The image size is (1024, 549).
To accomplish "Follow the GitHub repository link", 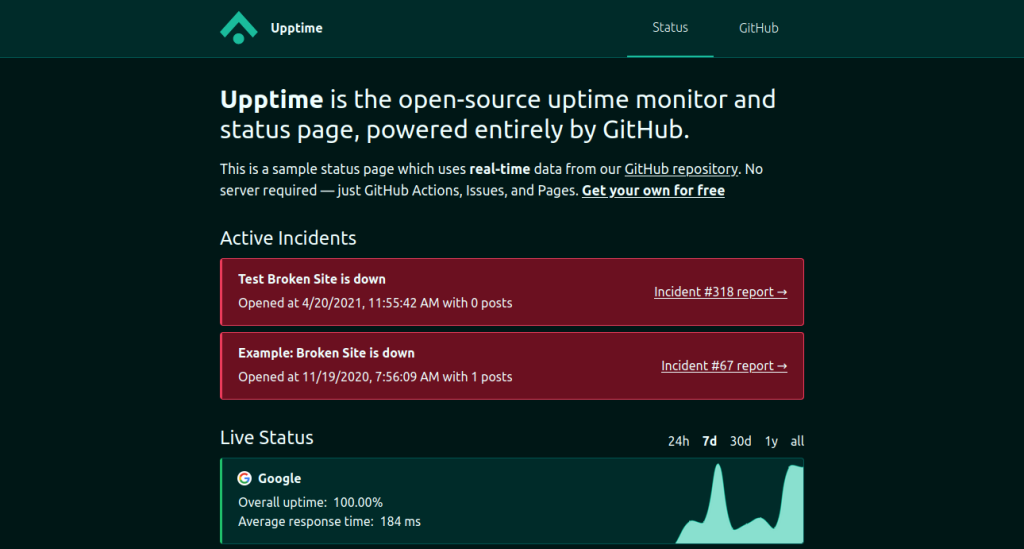I will (x=681, y=169).
